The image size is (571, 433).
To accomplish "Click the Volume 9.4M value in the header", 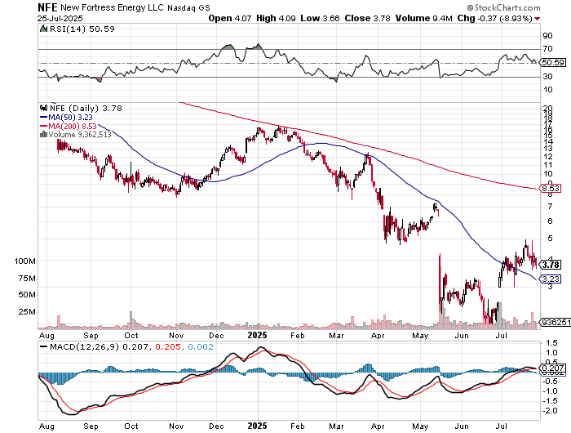I will tap(424, 18).
